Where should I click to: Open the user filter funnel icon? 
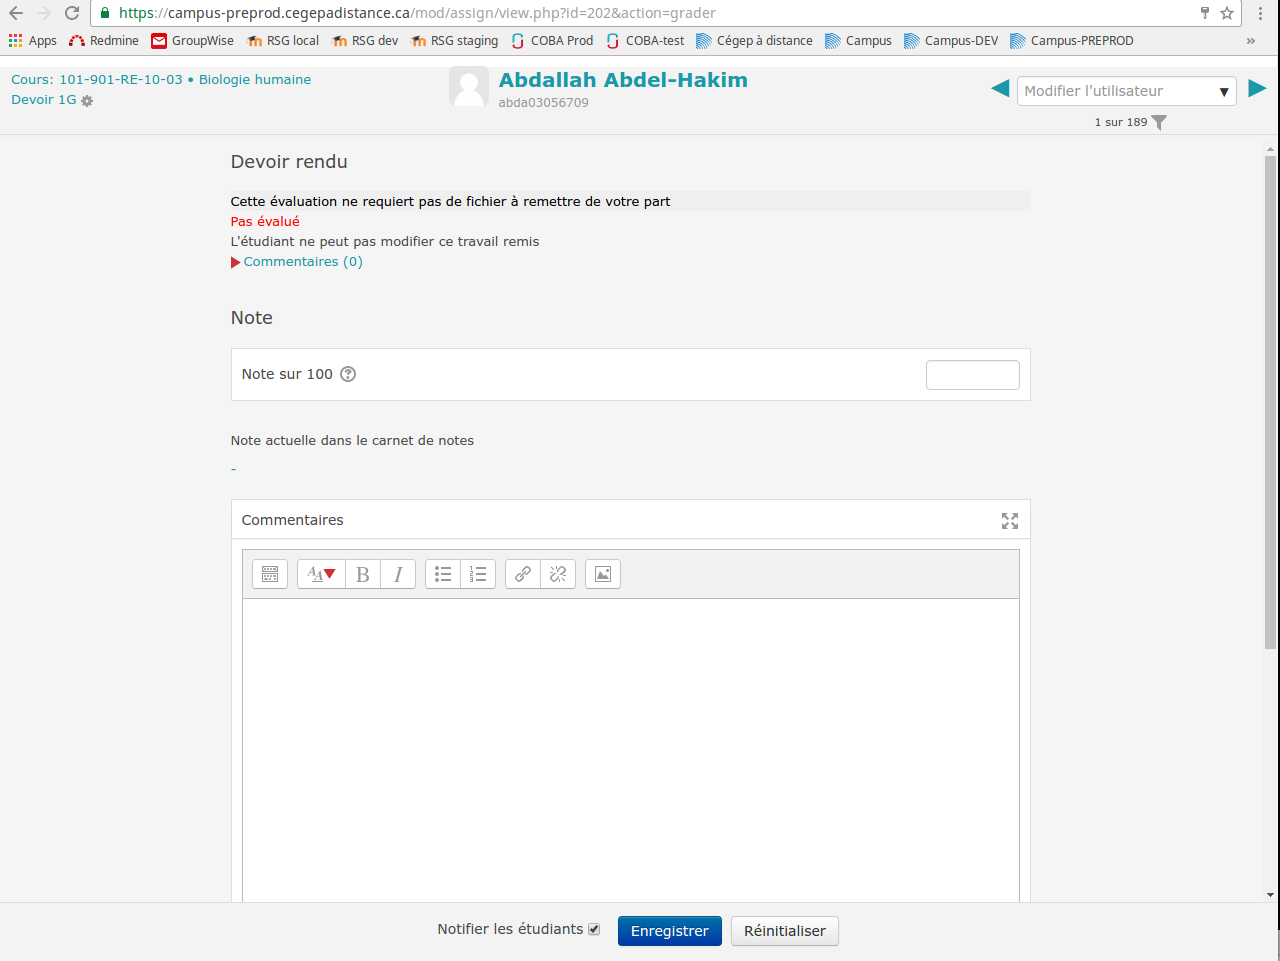click(x=1159, y=122)
